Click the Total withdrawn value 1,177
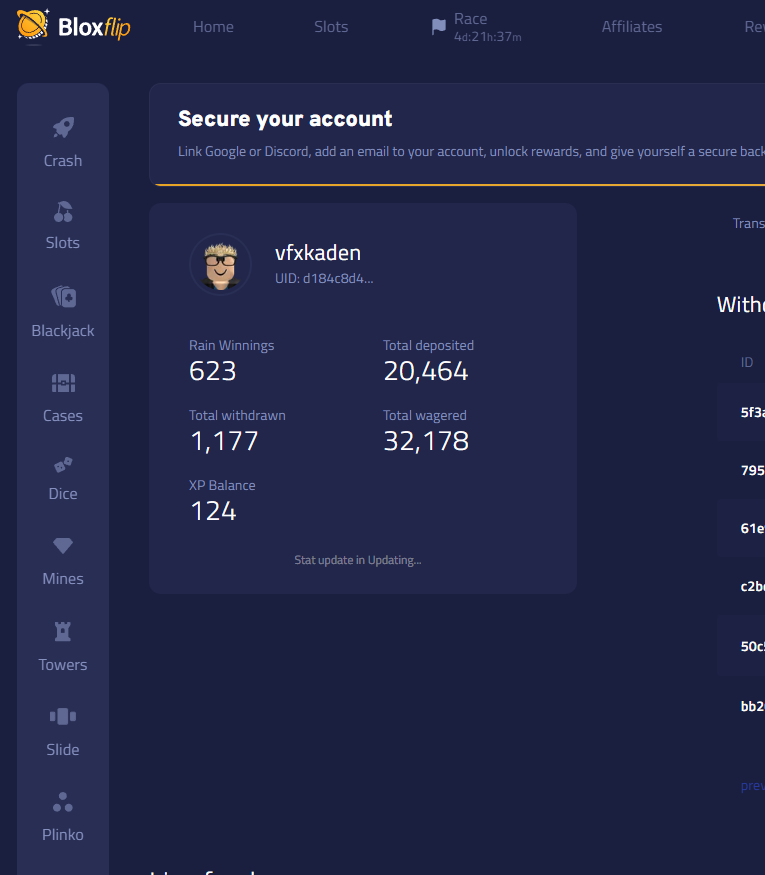The height and width of the screenshot is (875, 765). 224,441
